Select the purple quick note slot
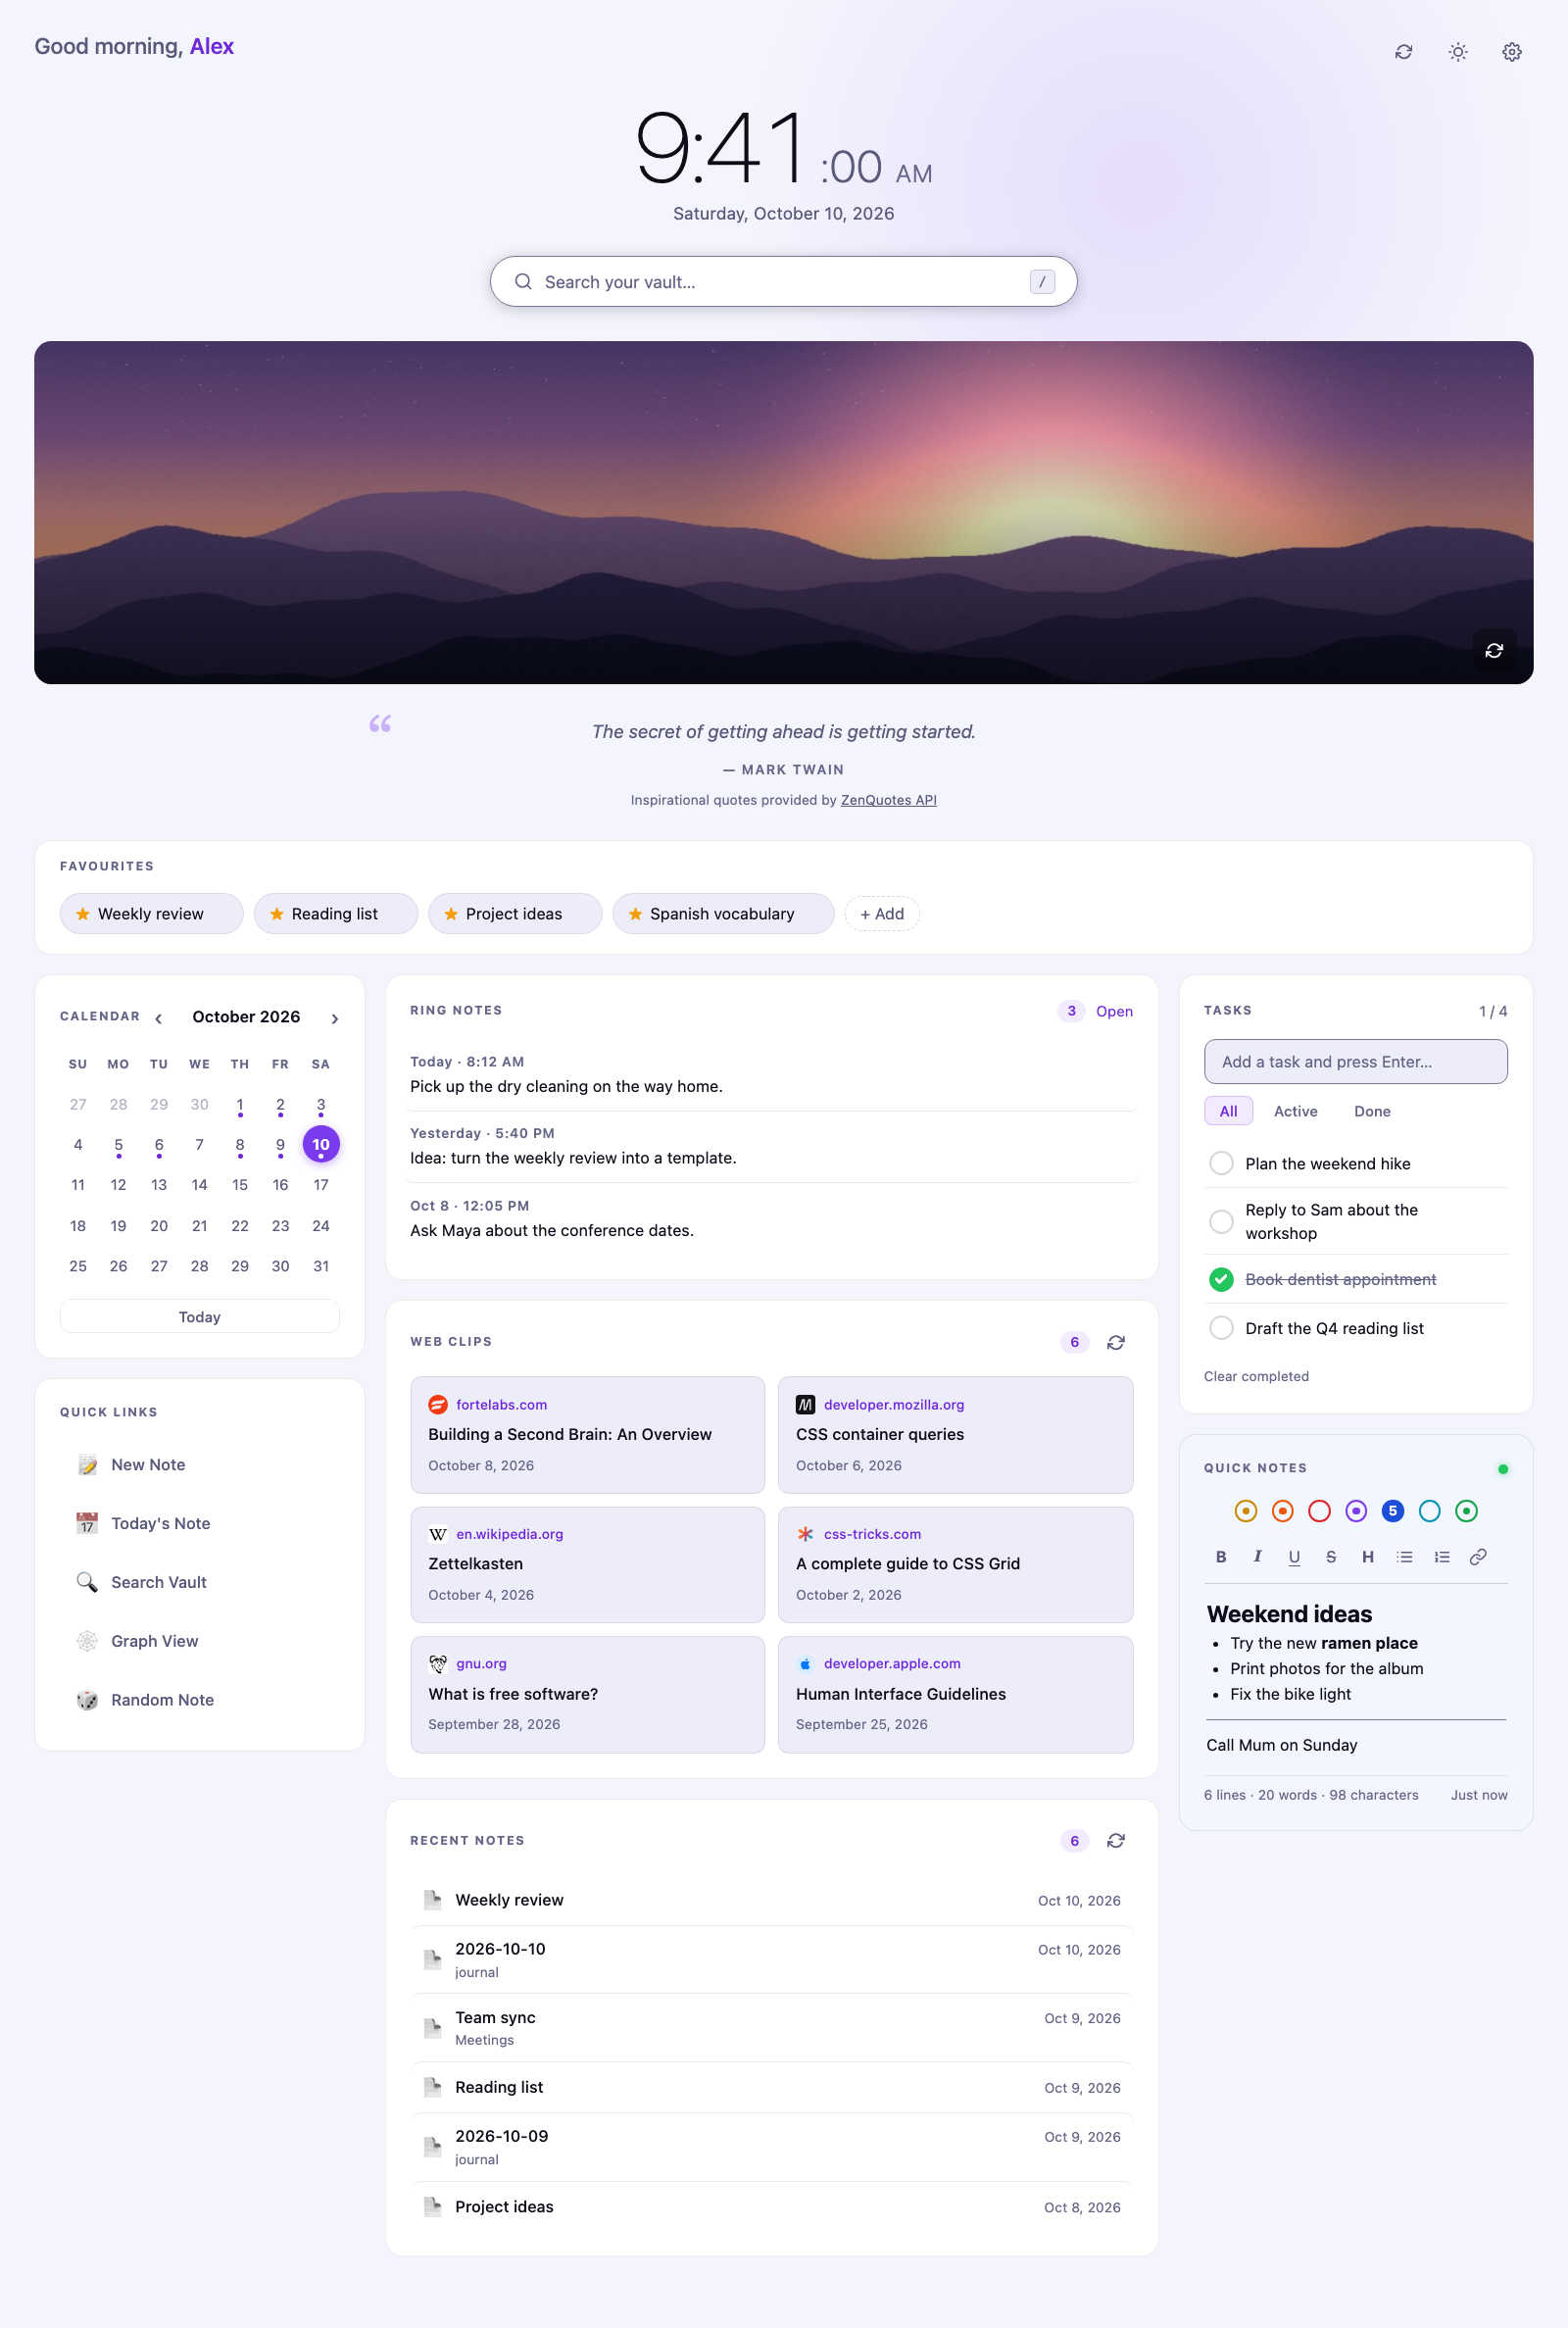Viewport: 1568px width, 2328px height. (1356, 1511)
